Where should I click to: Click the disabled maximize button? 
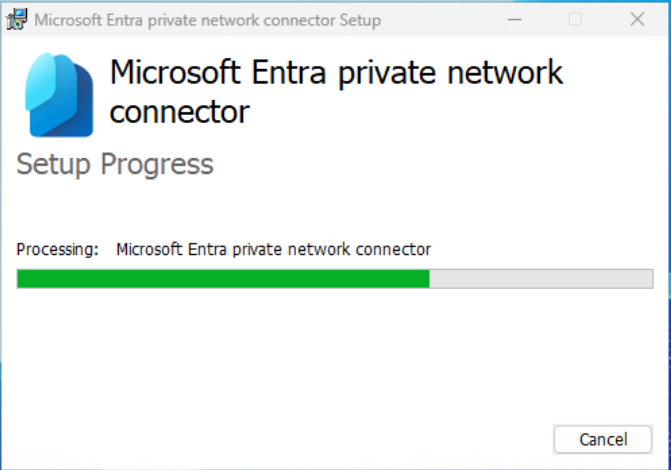pyautogui.click(x=575, y=20)
